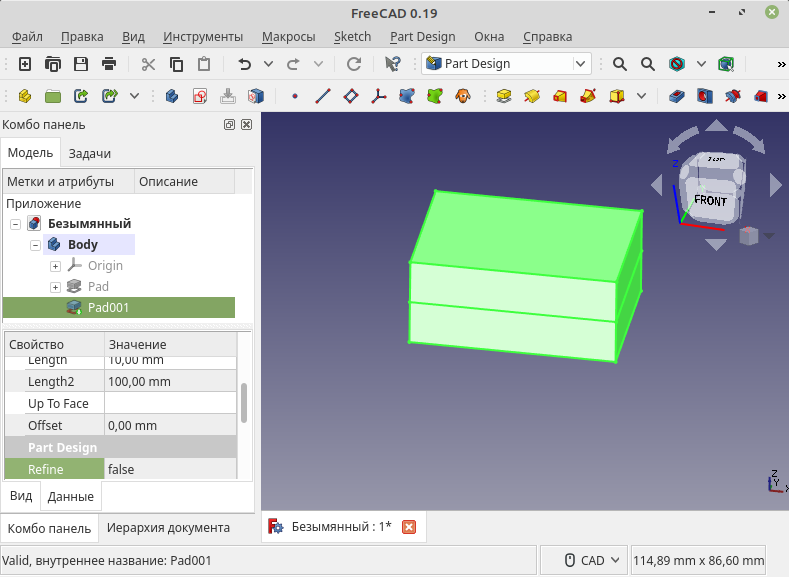Click the Create Sketch icon

(200, 96)
